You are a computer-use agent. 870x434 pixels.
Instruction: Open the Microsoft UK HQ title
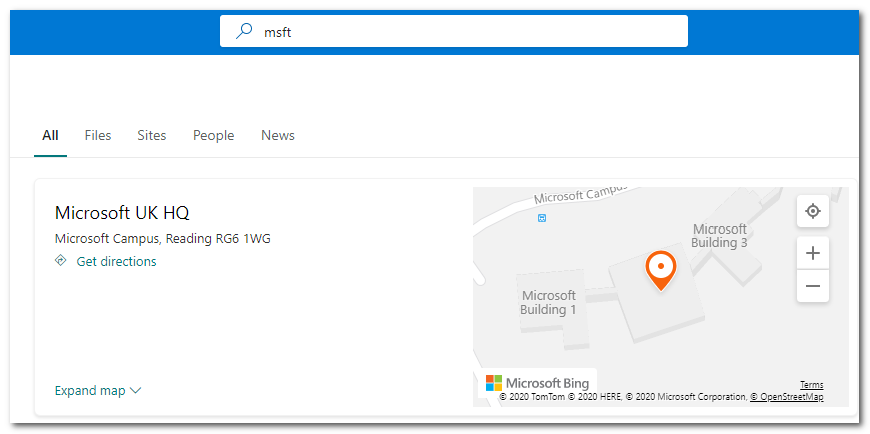tap(122, 212)
